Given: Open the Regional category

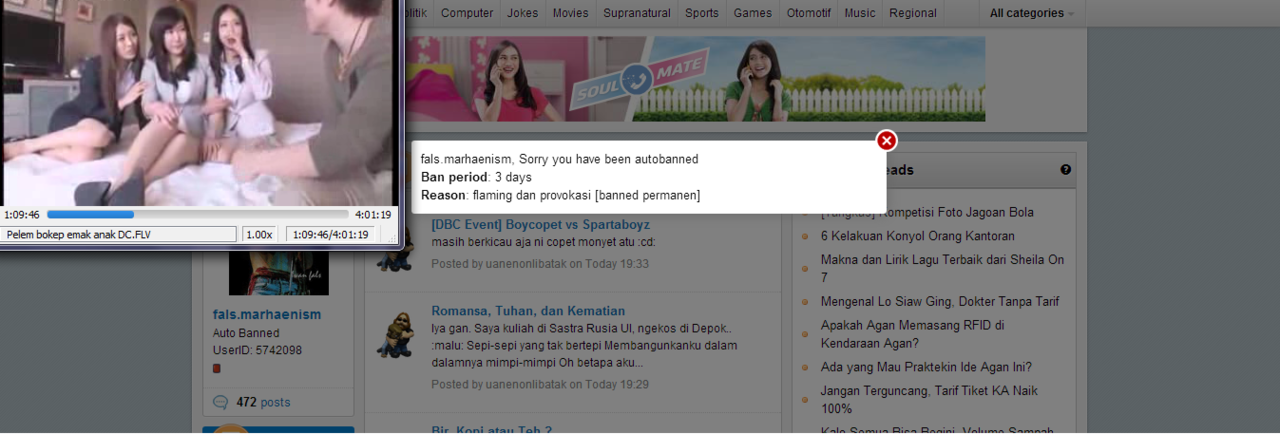Looking at the screenshot, I should [x=913, y=13].
